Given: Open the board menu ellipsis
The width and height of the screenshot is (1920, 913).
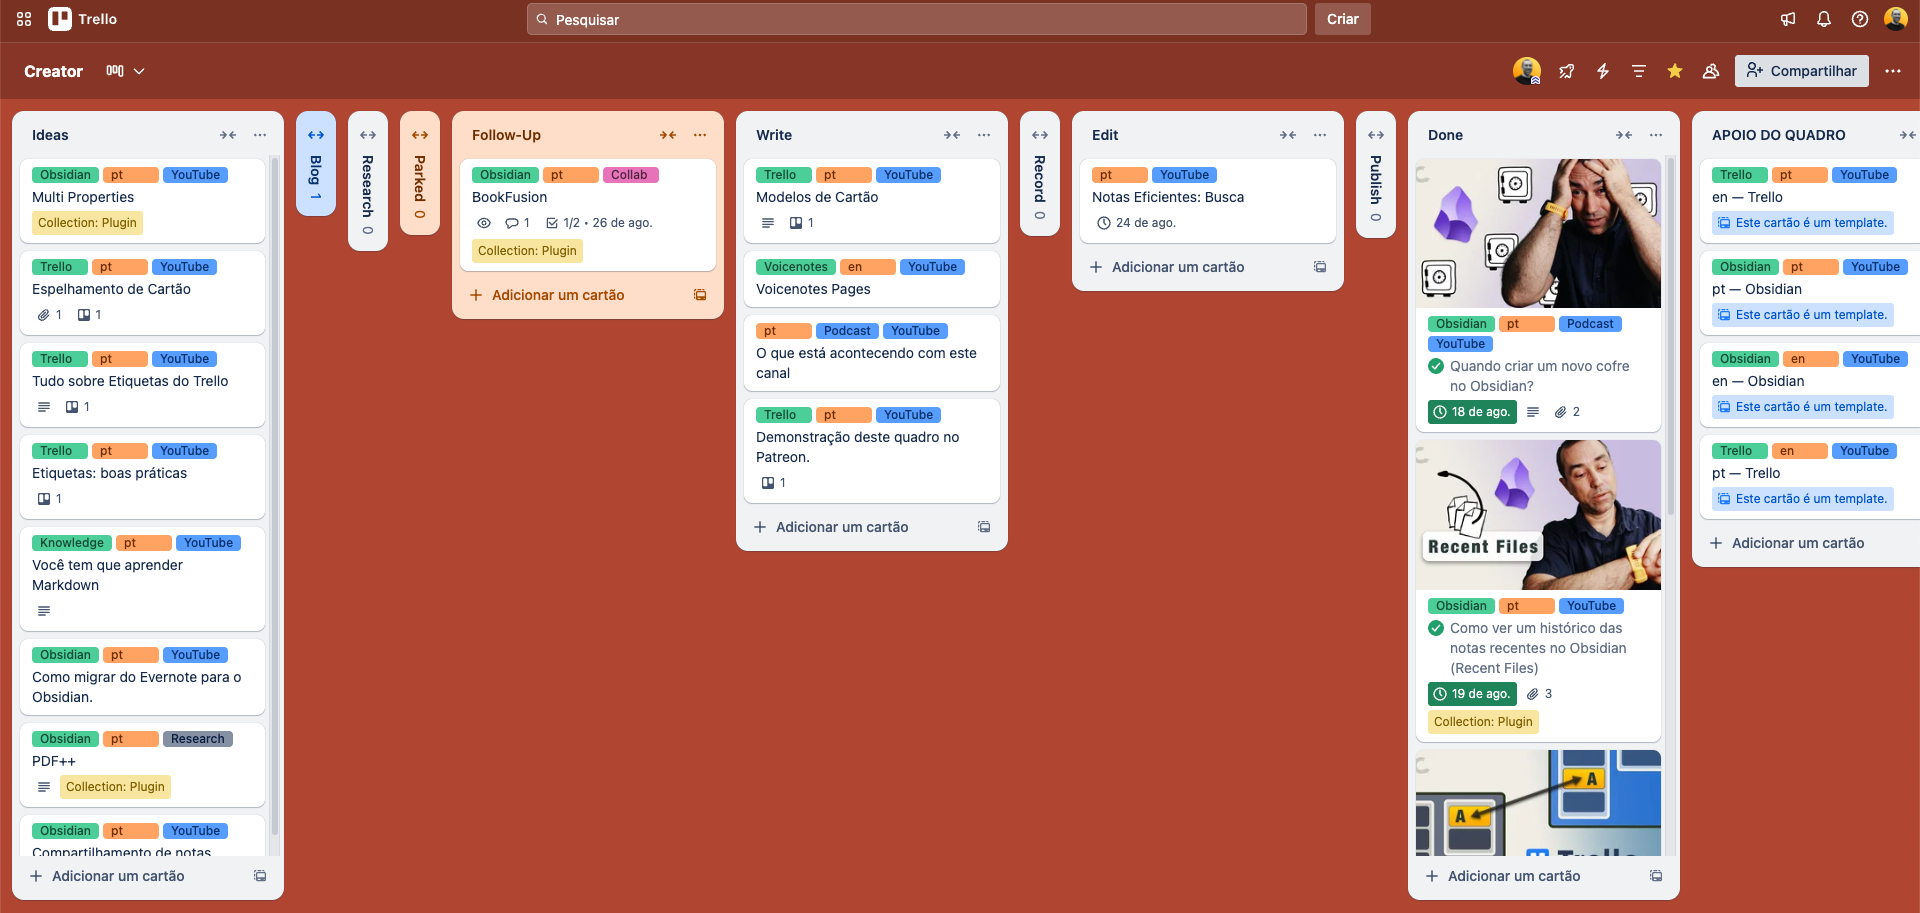Looking at the screenshot, I should coord(1893,71).
